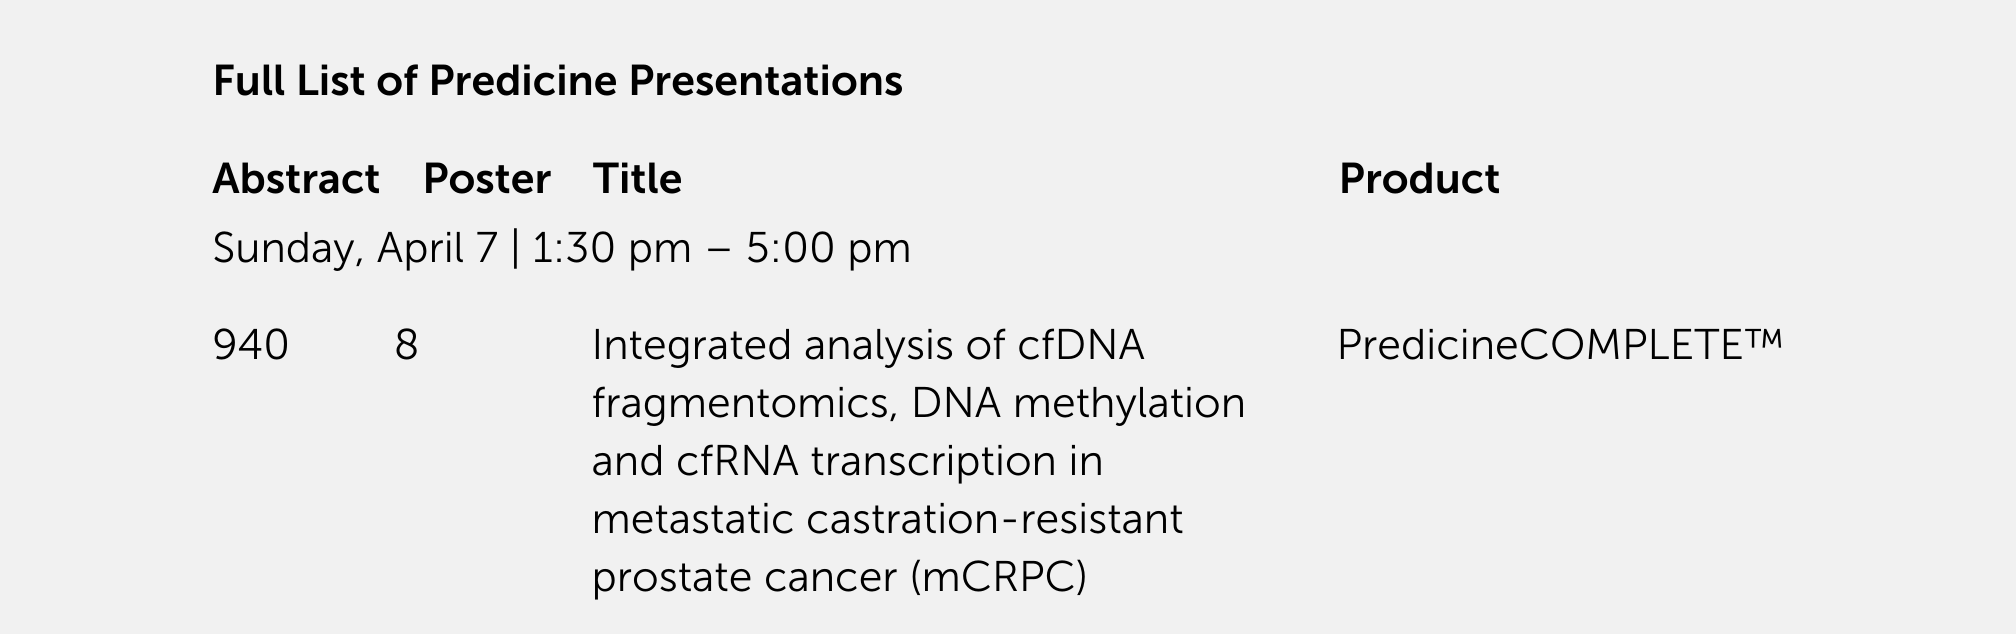This screenshot has width=2016, height=634.
Task: Click the '1:30 pm – 5:00 pm' time range
Action: [721, 248]
